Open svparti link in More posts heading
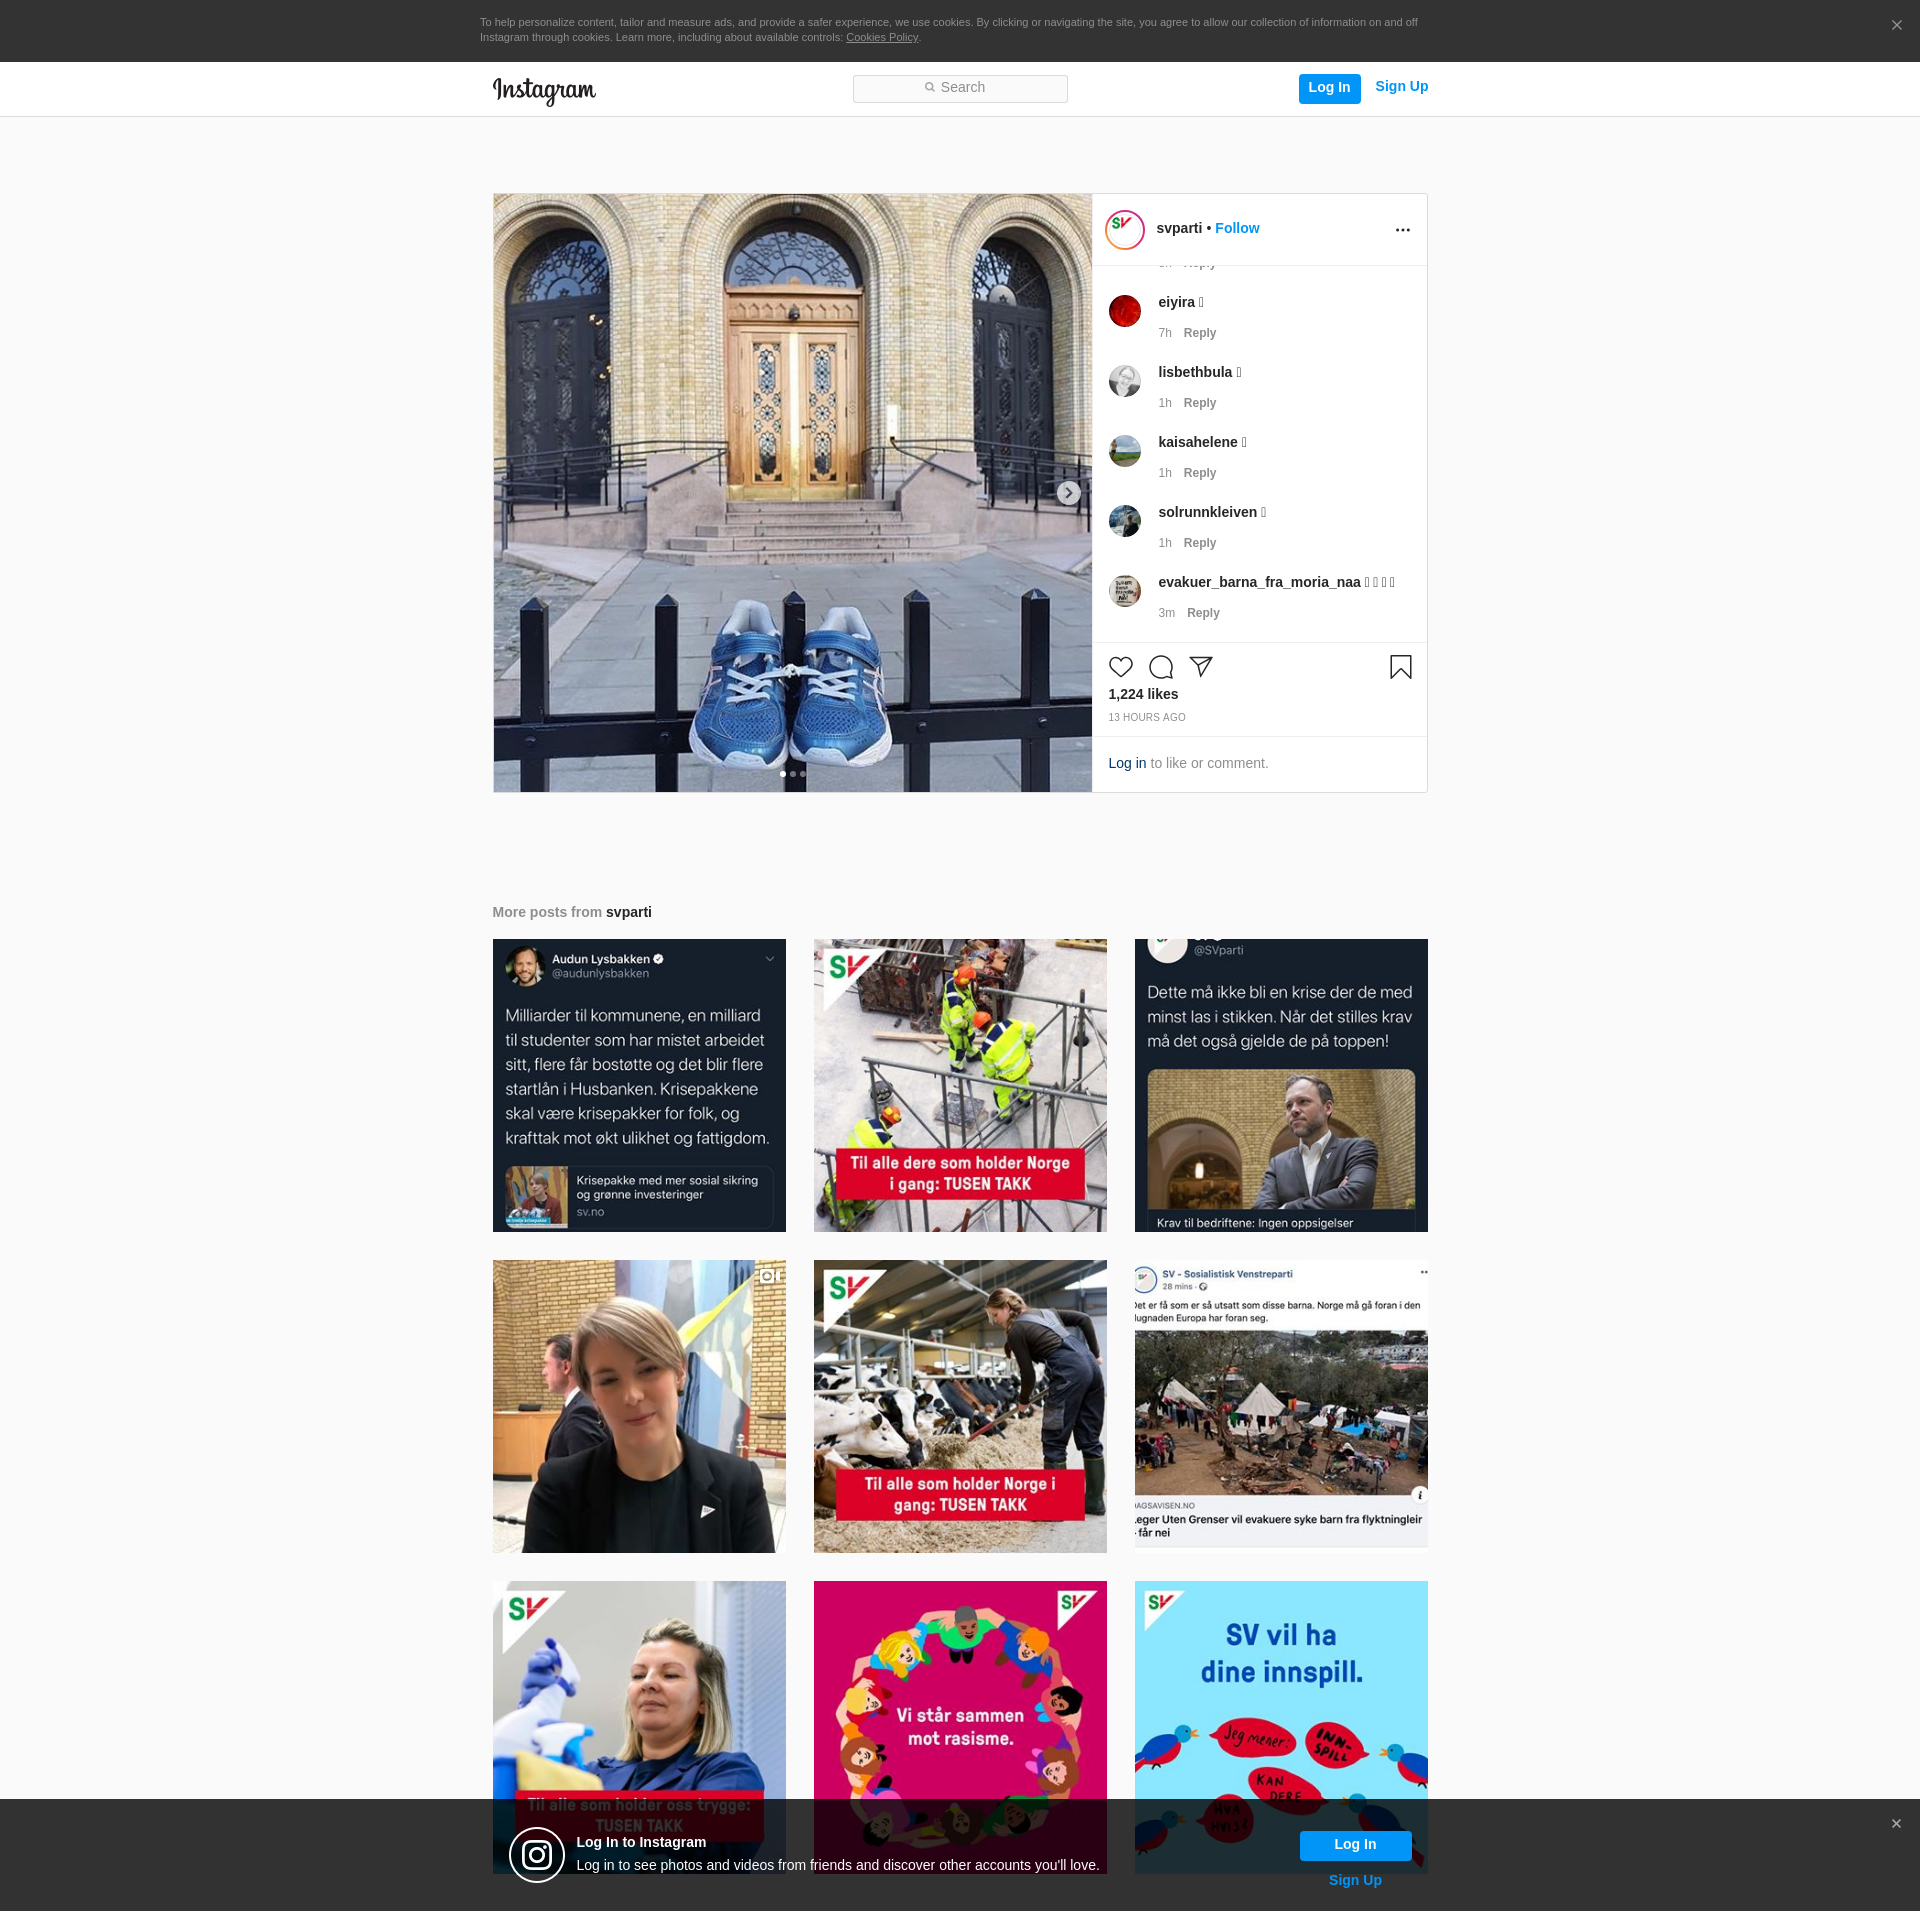1920x1911 pixels. (629, 912)
